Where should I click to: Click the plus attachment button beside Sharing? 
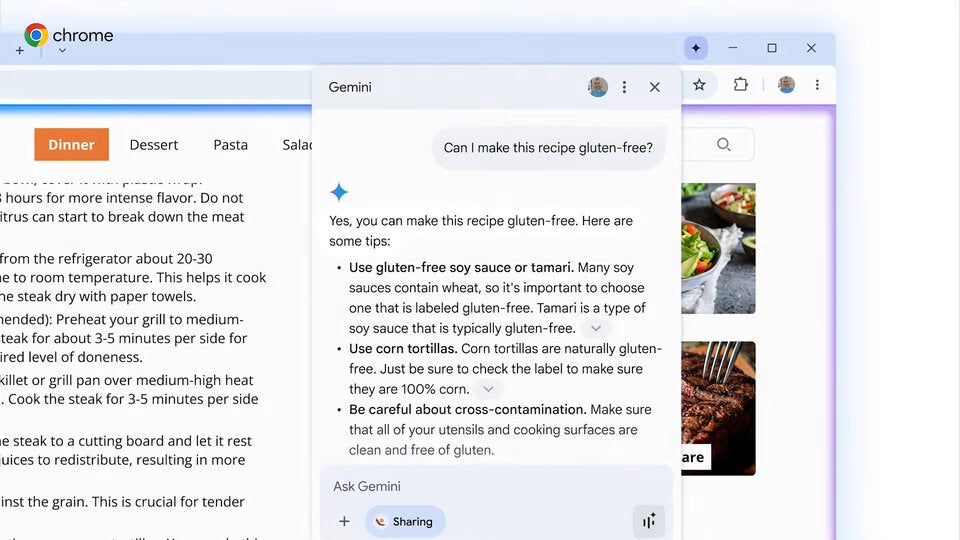(x=344, y=521)
